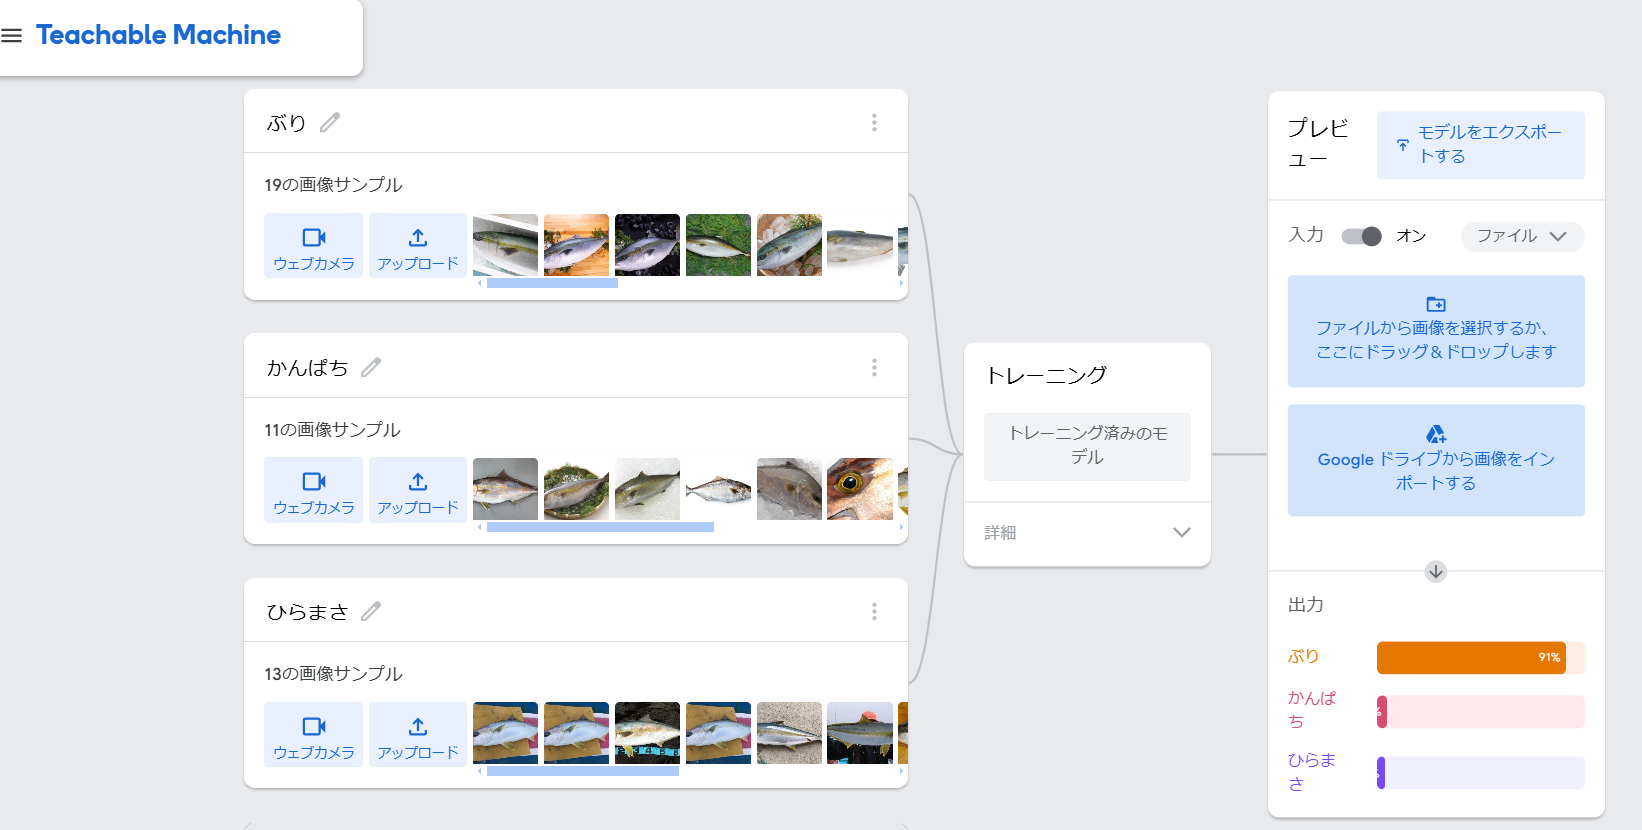The width and height of the screenshot is (1642, 830).
Task: Open the hamburger menu beside Teachable Machine
Action: [x=12, y=36]
